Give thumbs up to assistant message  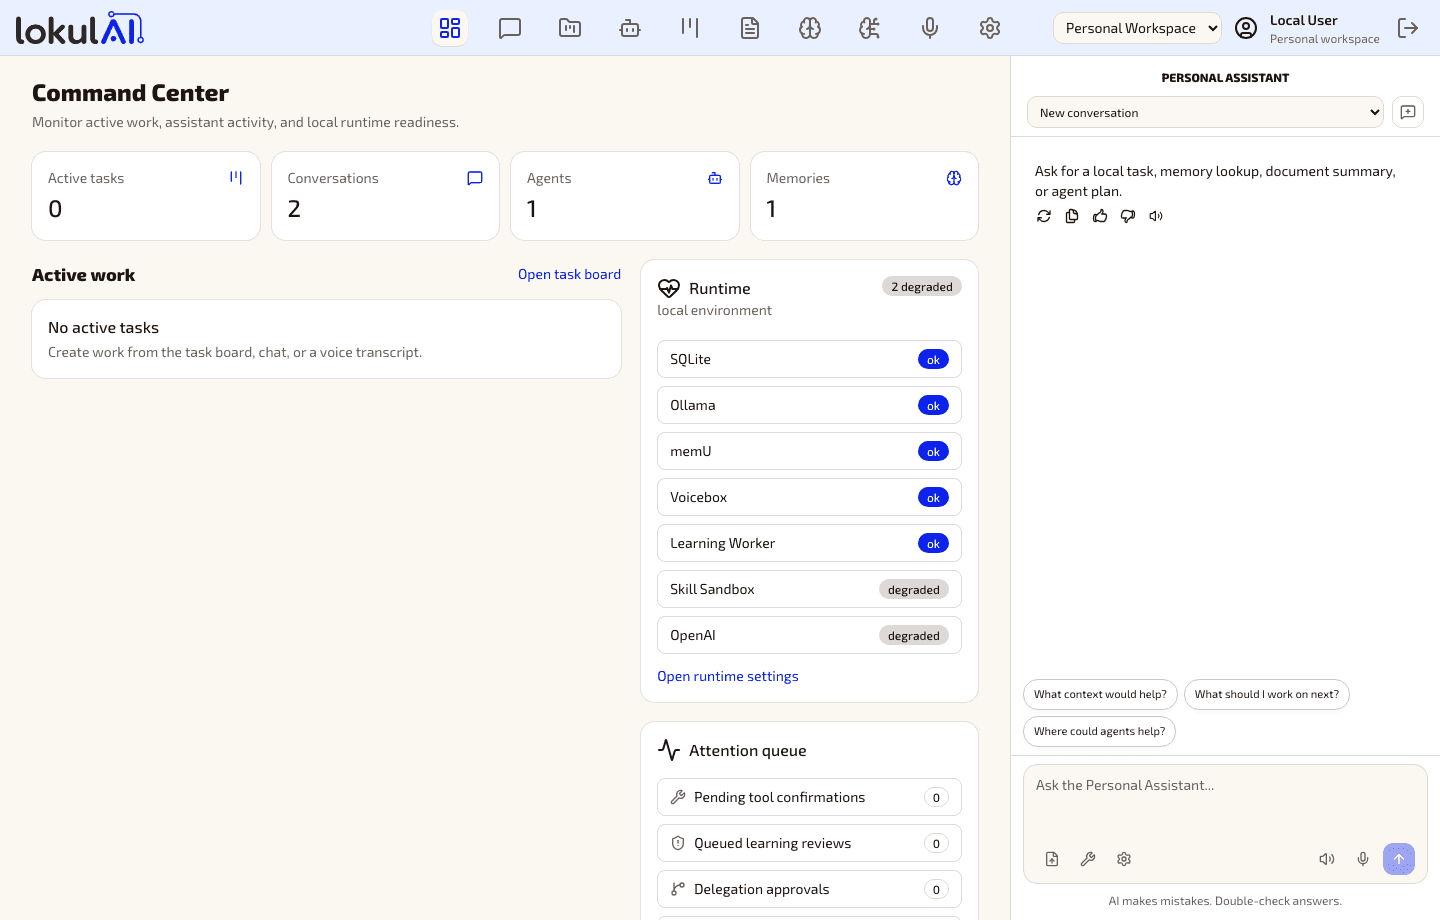(1100, 216)
